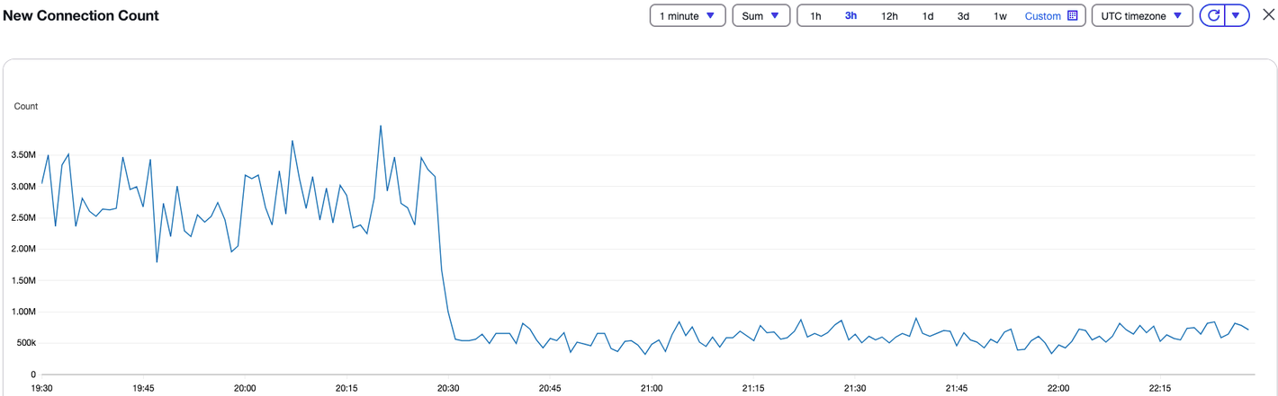Click the calendar icon beside Custom

tap(1073, 16)
